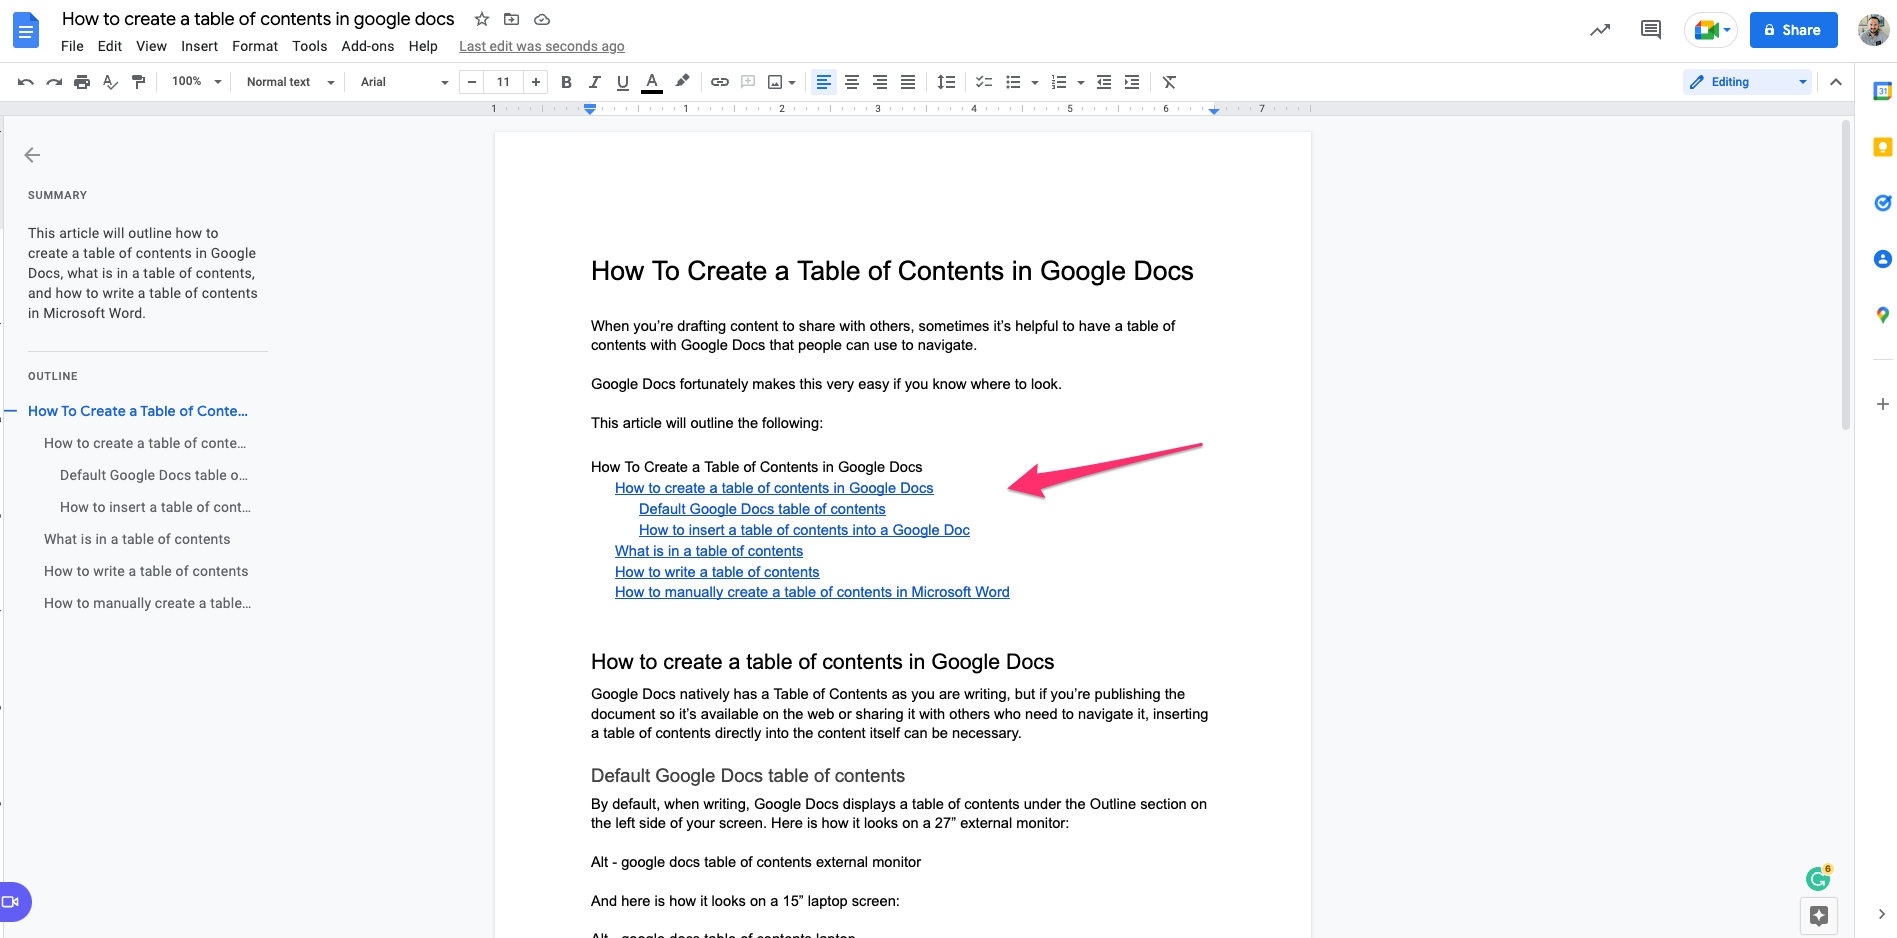Select the Paint format tool
This screenshot has height=938, width=1897.
click(139, 82)
